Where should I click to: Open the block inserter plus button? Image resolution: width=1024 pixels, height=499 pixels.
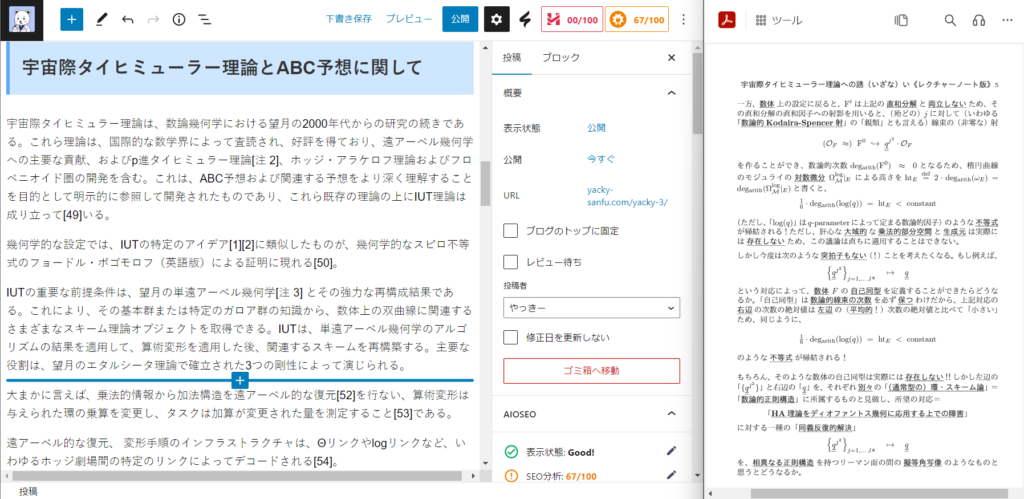coord(71,20)
